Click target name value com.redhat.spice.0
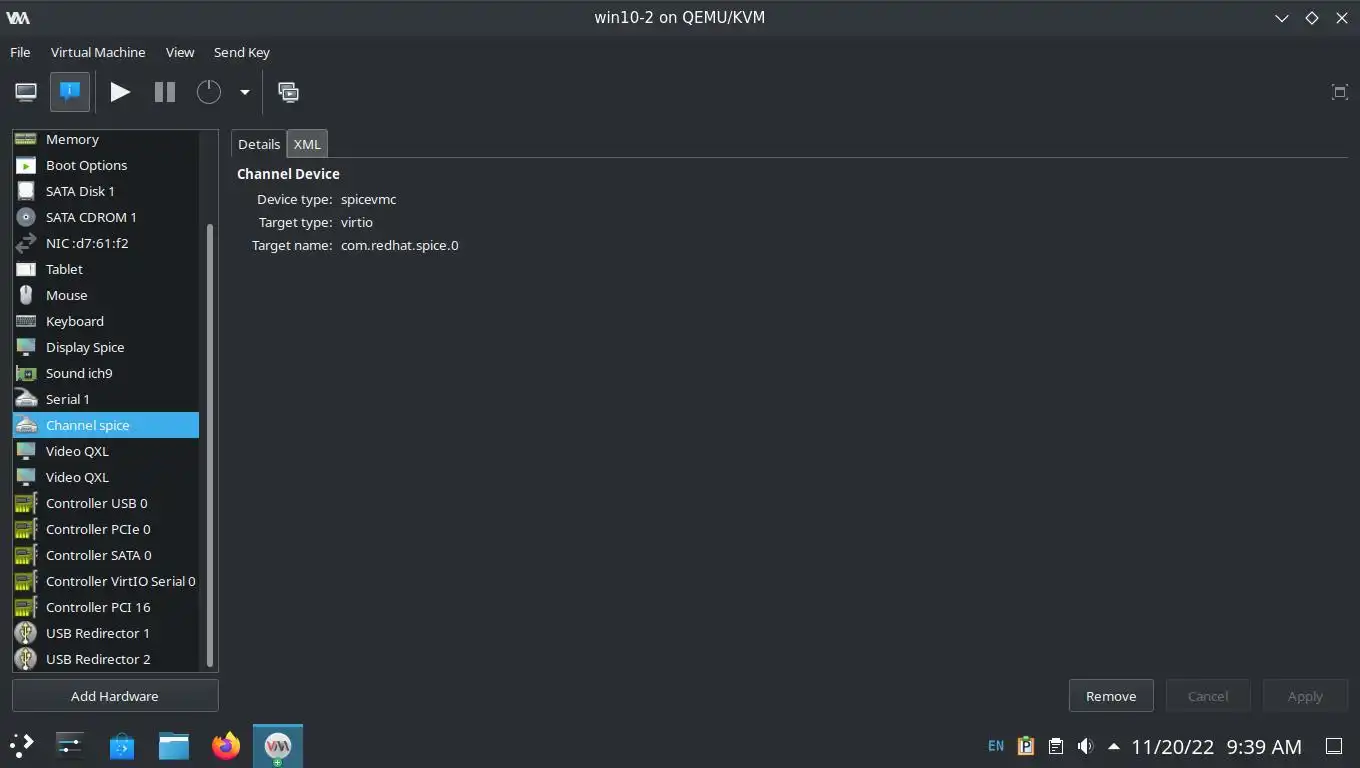This screenshot has width=1360, height=768. [400, 245]
